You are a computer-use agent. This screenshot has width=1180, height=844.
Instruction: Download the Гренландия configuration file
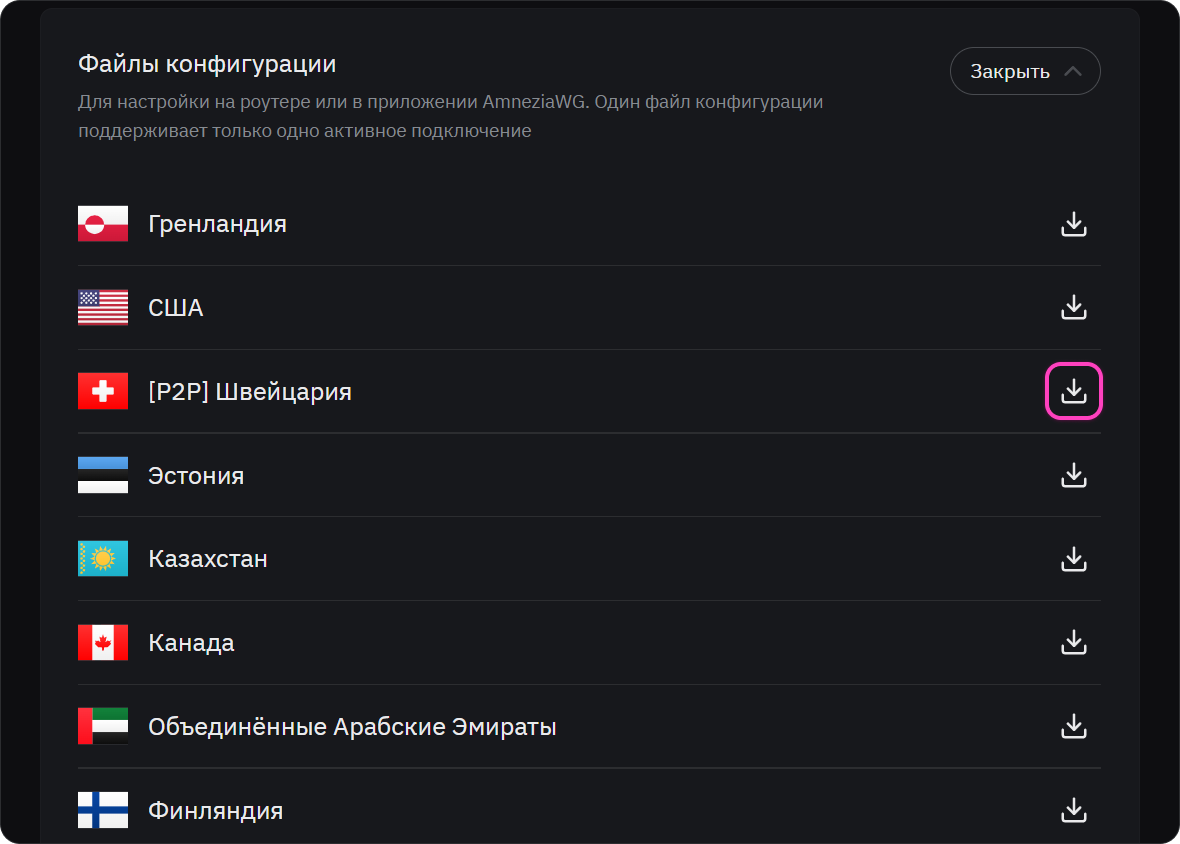coord(1074,224)
